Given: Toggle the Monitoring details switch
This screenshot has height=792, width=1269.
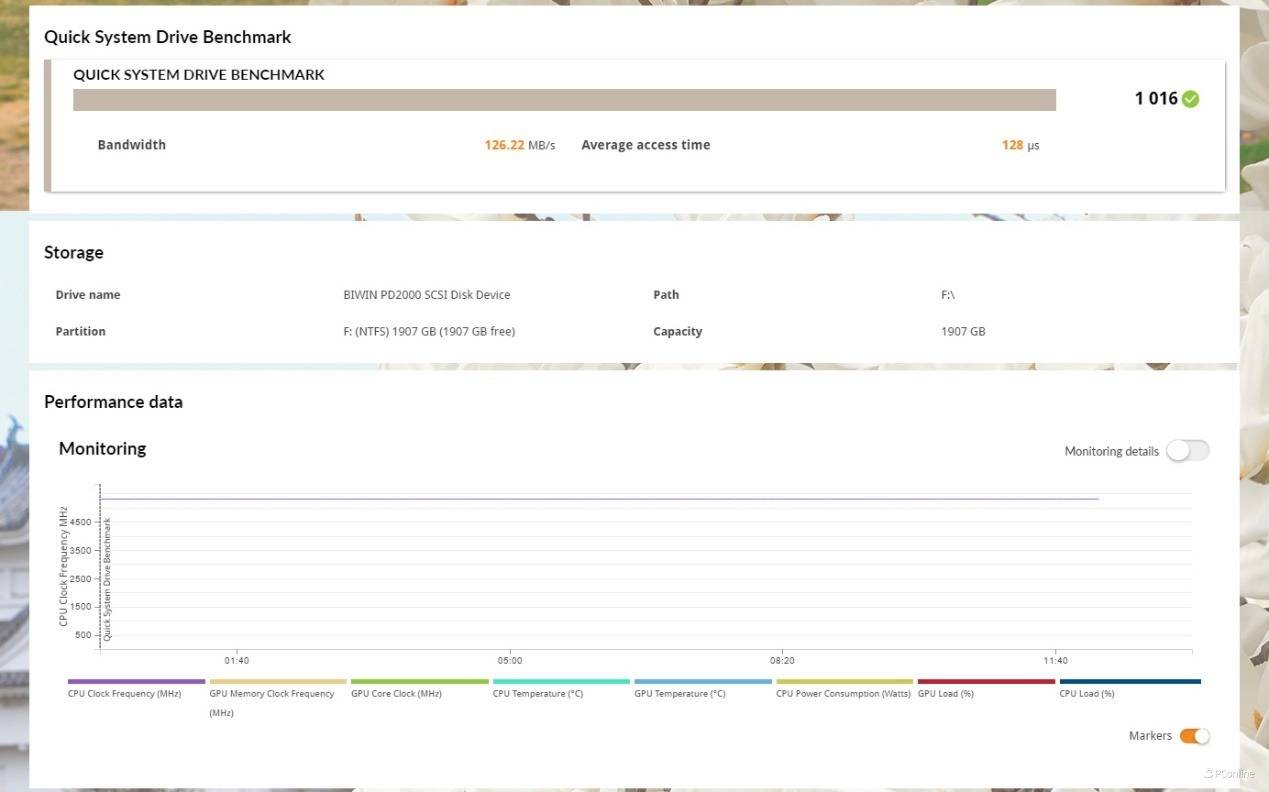Looking at the screenshot, I should pyautogui.click(x=1188, y=451).
